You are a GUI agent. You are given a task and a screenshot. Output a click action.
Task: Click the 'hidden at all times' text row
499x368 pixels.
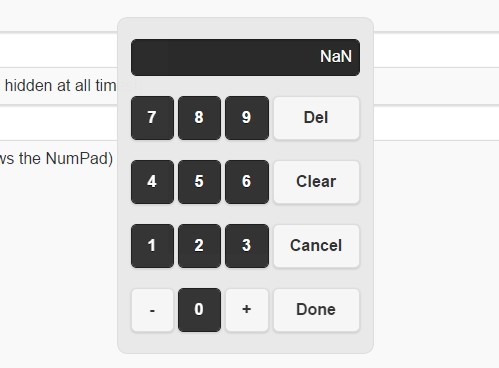pos(61,86)
